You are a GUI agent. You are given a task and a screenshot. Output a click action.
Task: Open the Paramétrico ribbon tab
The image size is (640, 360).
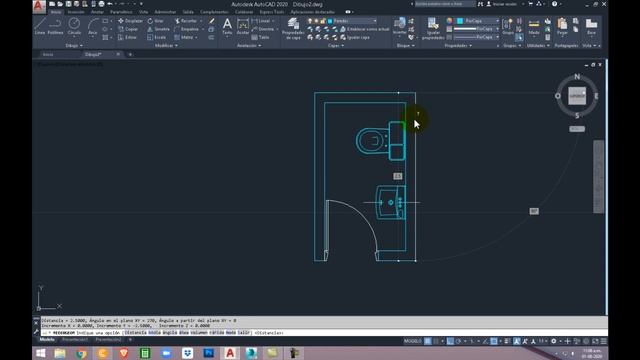click(121, 12)
